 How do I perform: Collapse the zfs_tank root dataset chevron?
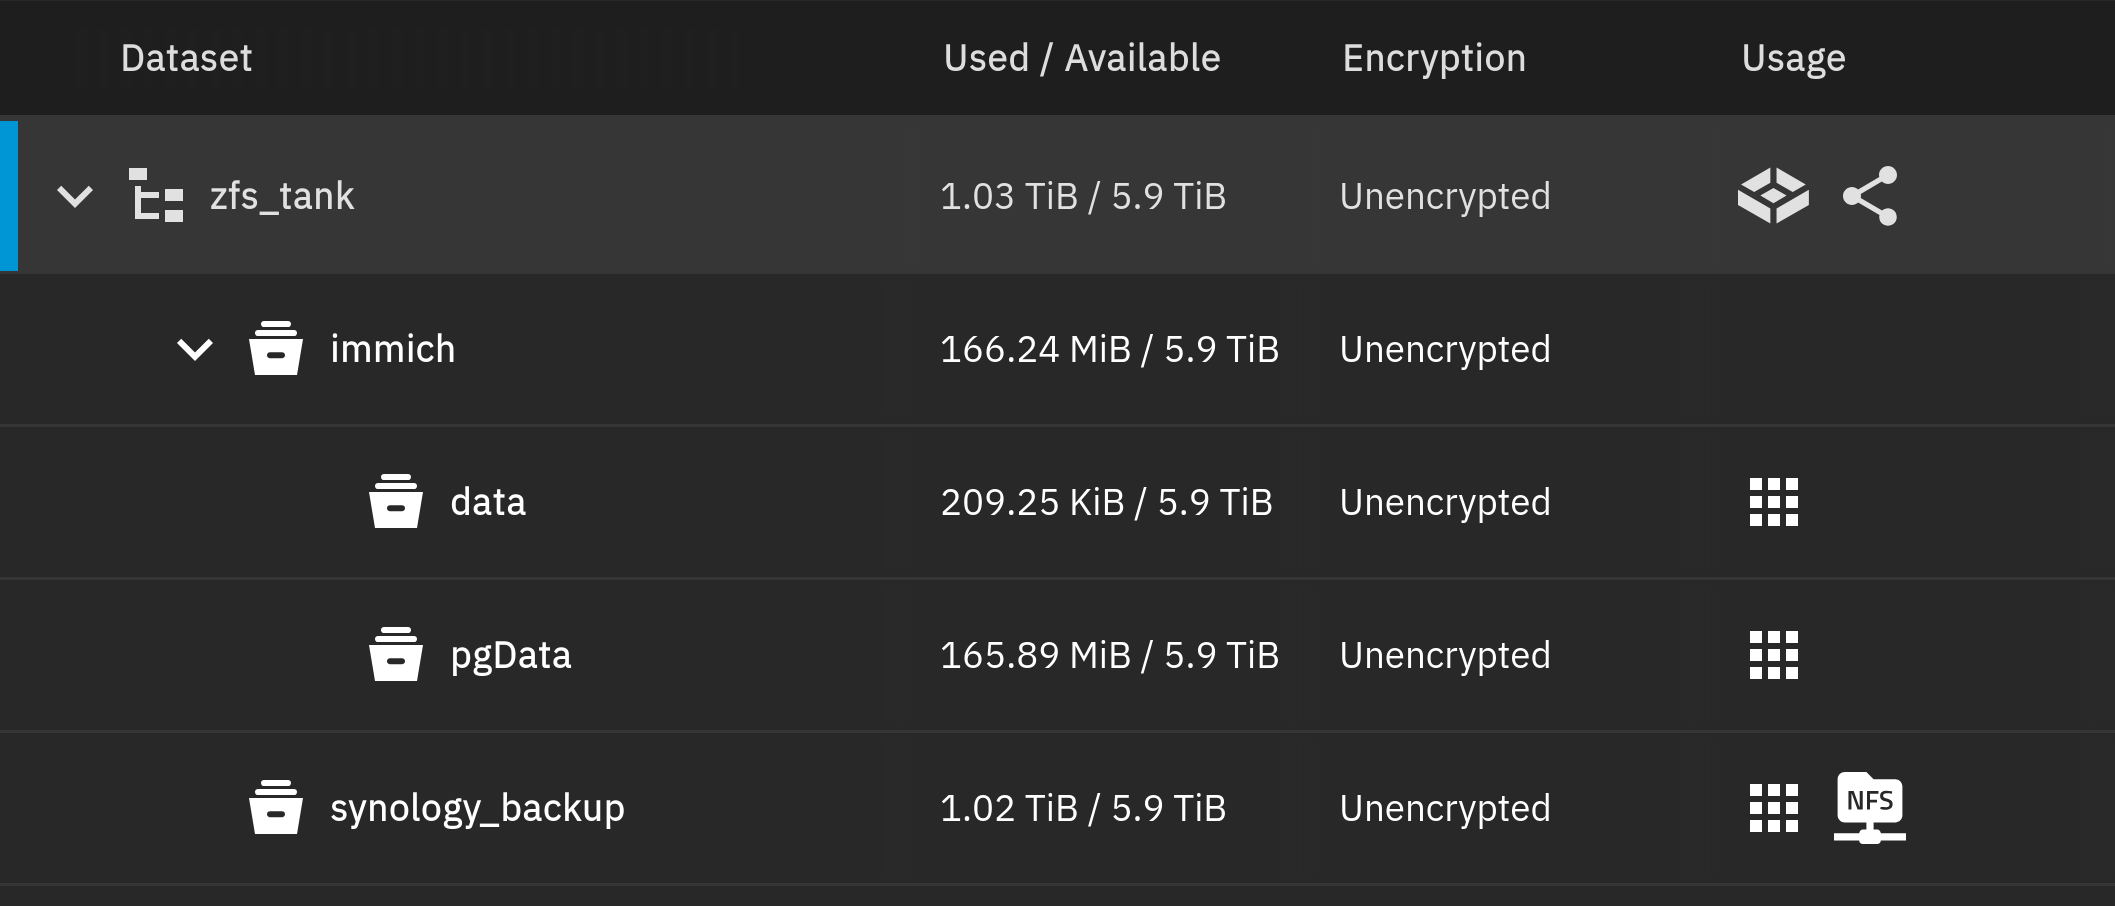pyautogui.click(x=75, y=196)
